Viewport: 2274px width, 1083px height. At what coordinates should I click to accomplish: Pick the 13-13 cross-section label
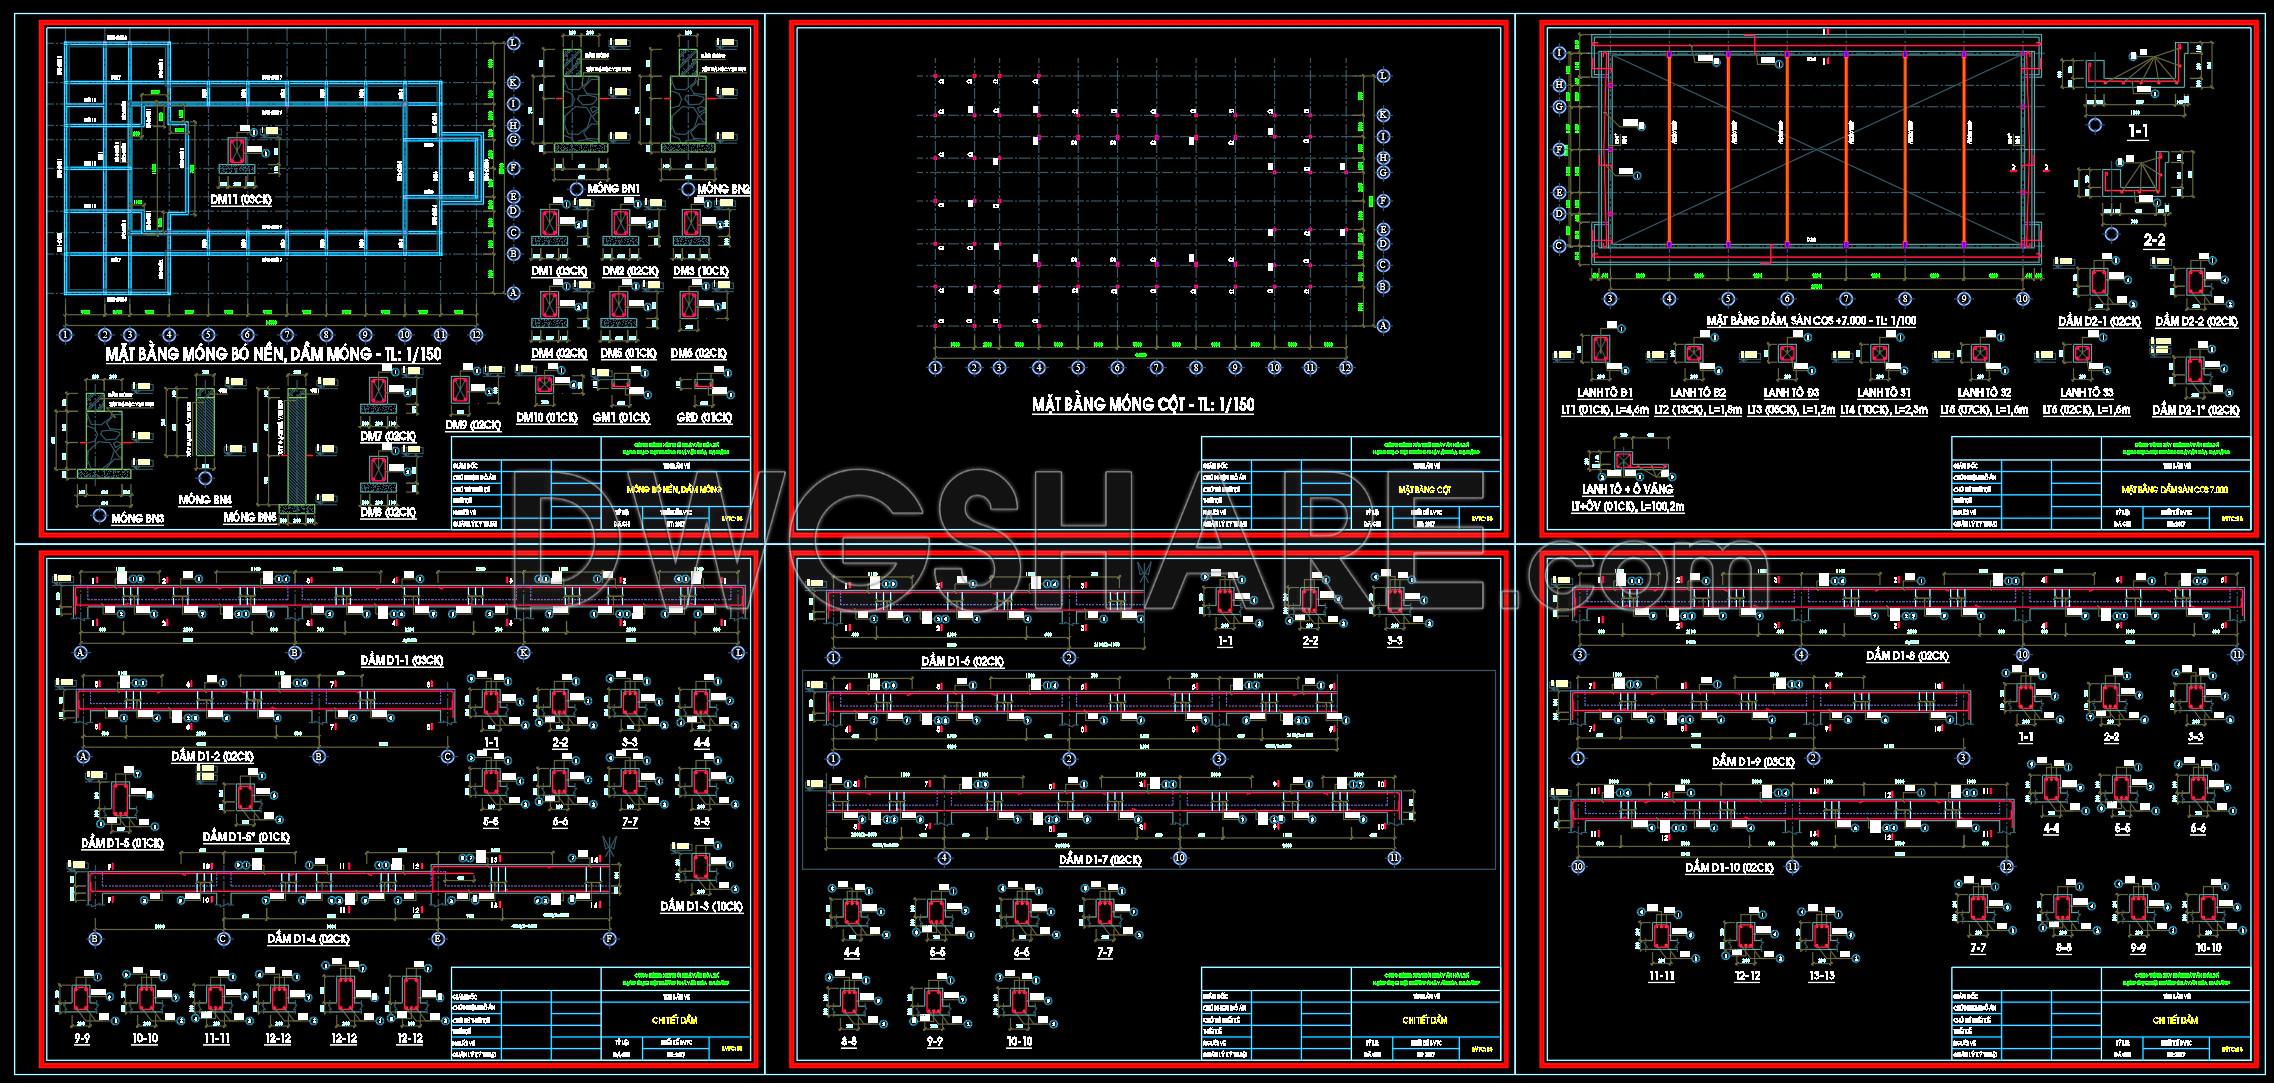click(x=1822, y=975)
